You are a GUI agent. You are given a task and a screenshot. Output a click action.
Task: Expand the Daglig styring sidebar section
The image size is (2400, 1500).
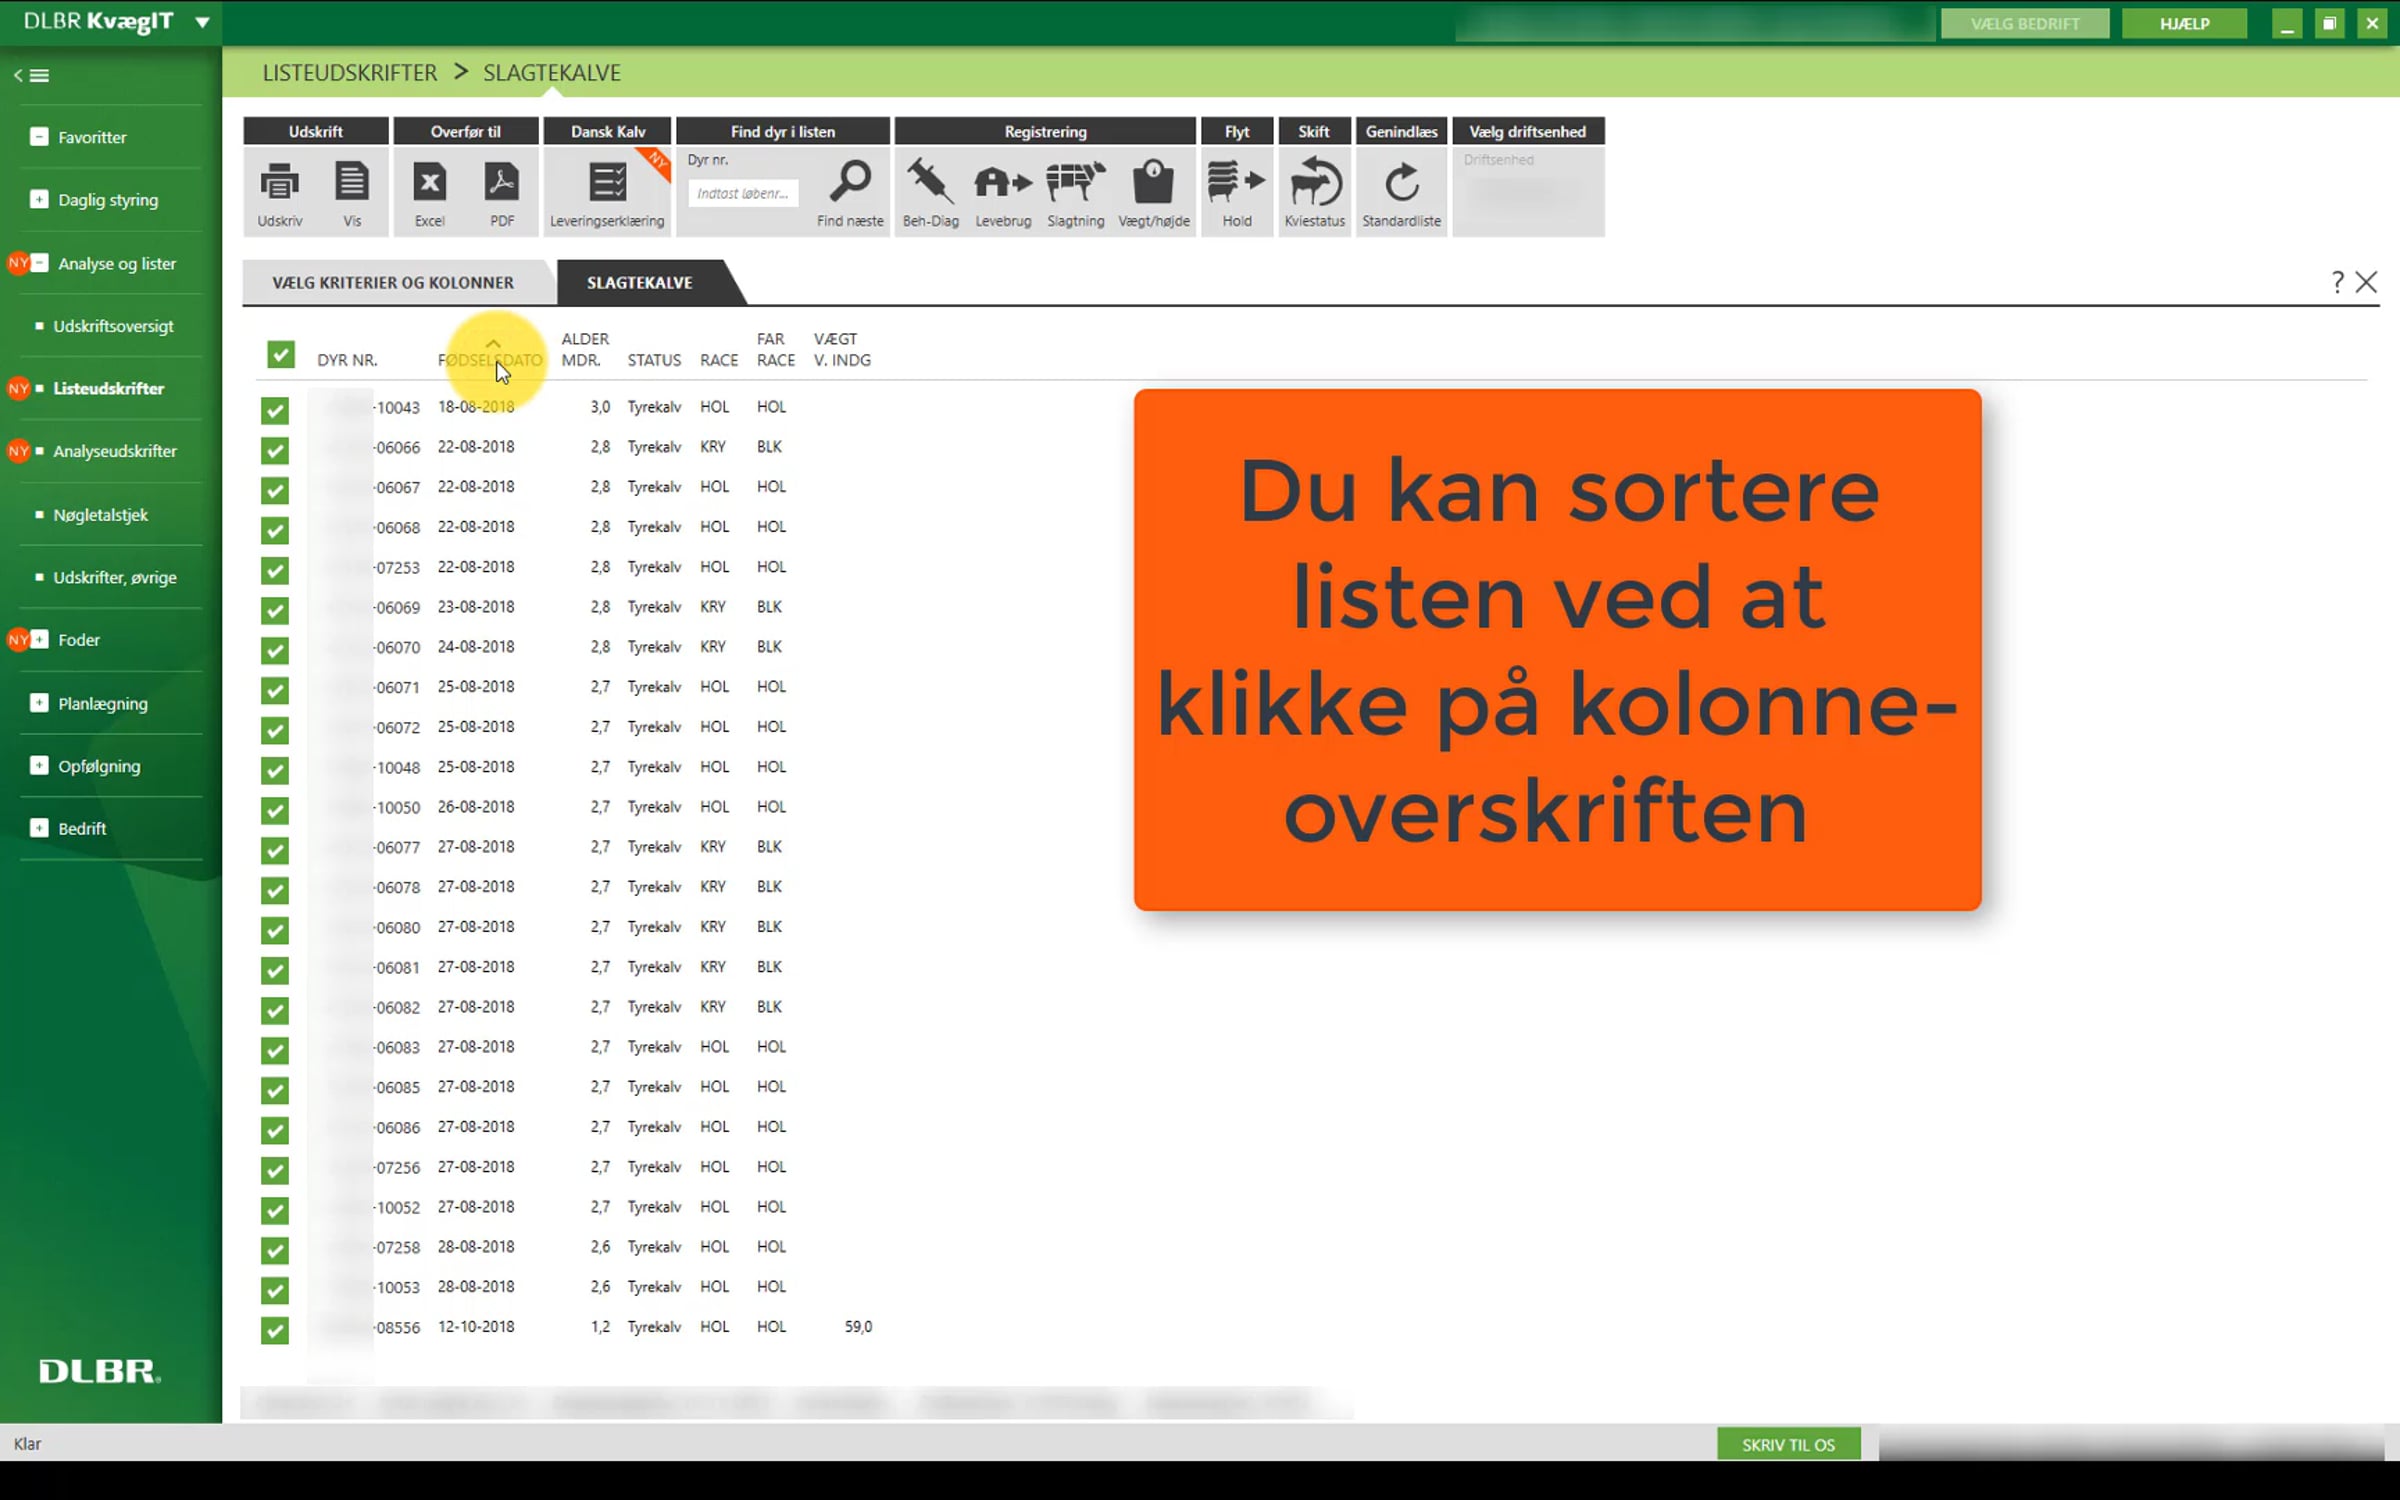39,199
